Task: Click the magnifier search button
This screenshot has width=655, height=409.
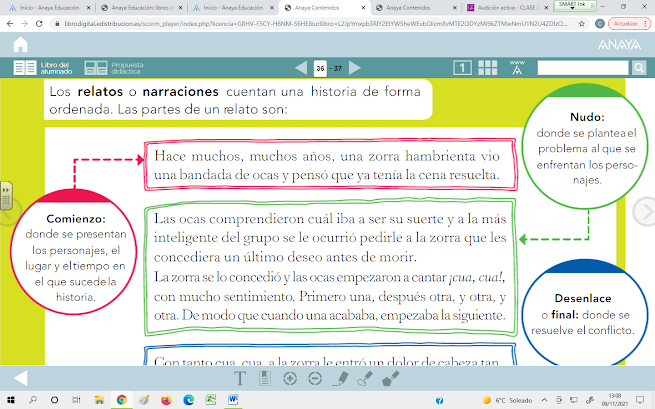Action: [639, 68]
